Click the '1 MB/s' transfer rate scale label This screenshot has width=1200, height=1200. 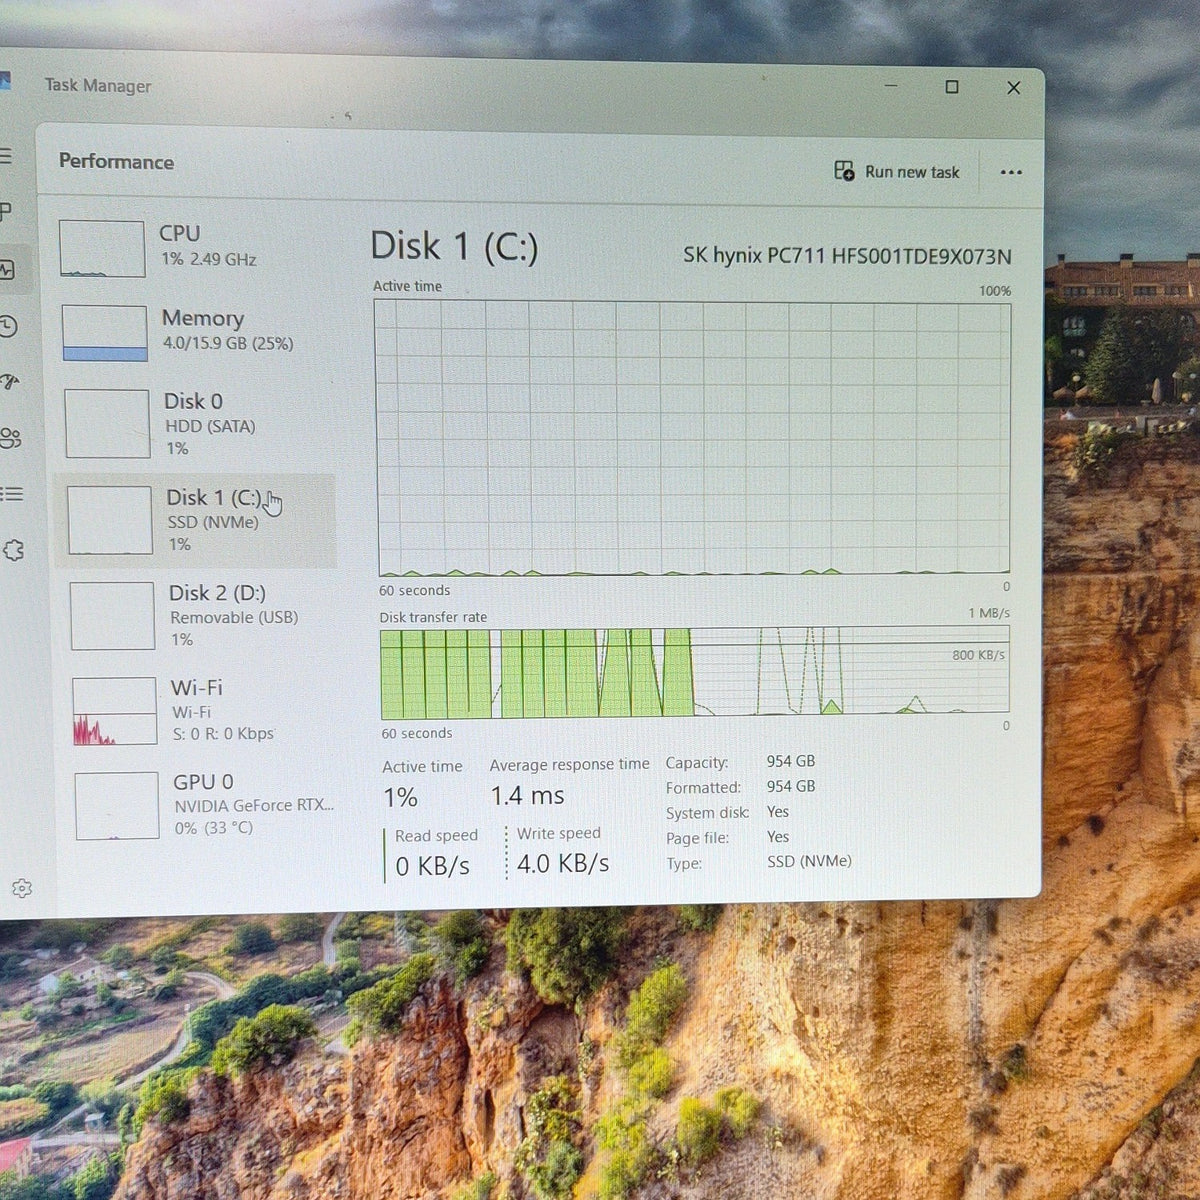pos(988,613)
